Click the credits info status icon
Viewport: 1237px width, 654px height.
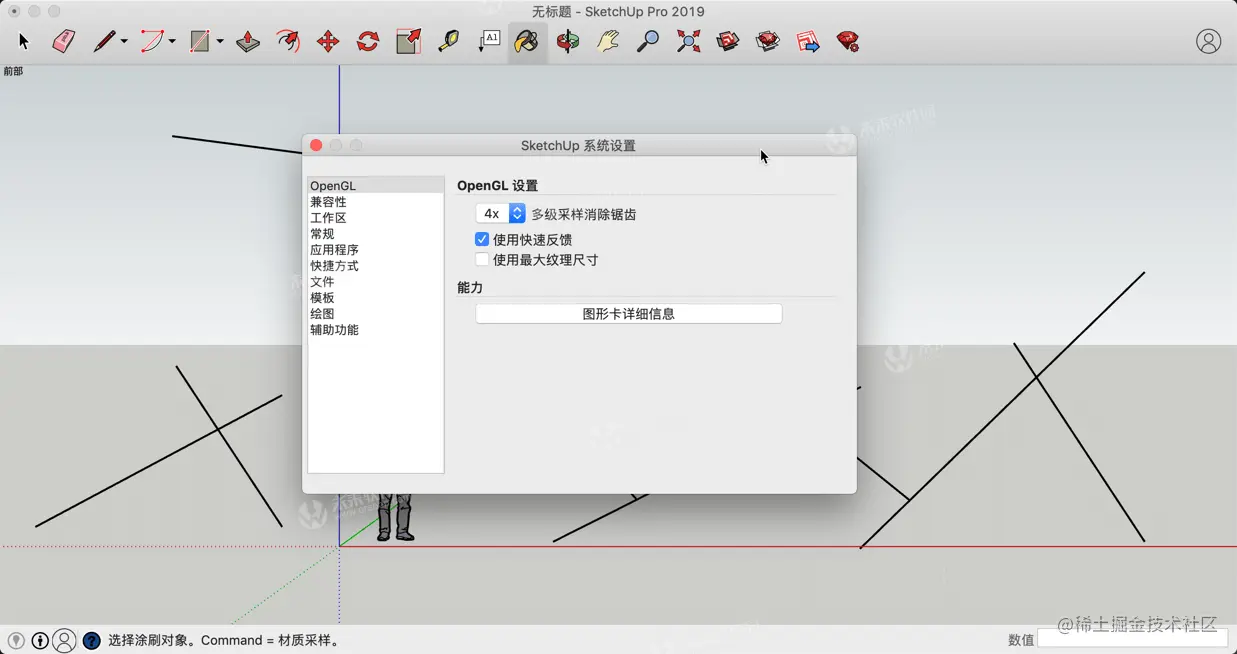pyautogui.click(x=40, y=641)
